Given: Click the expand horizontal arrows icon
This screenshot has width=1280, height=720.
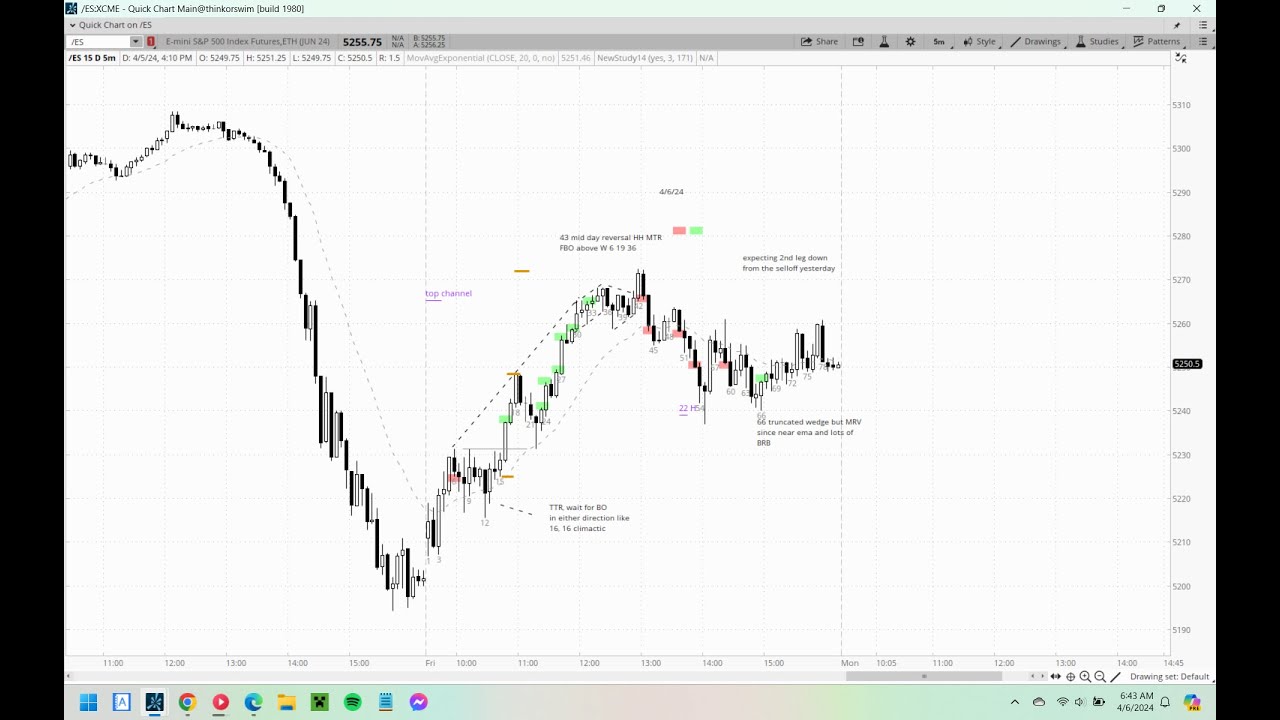Looking at the screenshot, I should [x=1056, y=677].
